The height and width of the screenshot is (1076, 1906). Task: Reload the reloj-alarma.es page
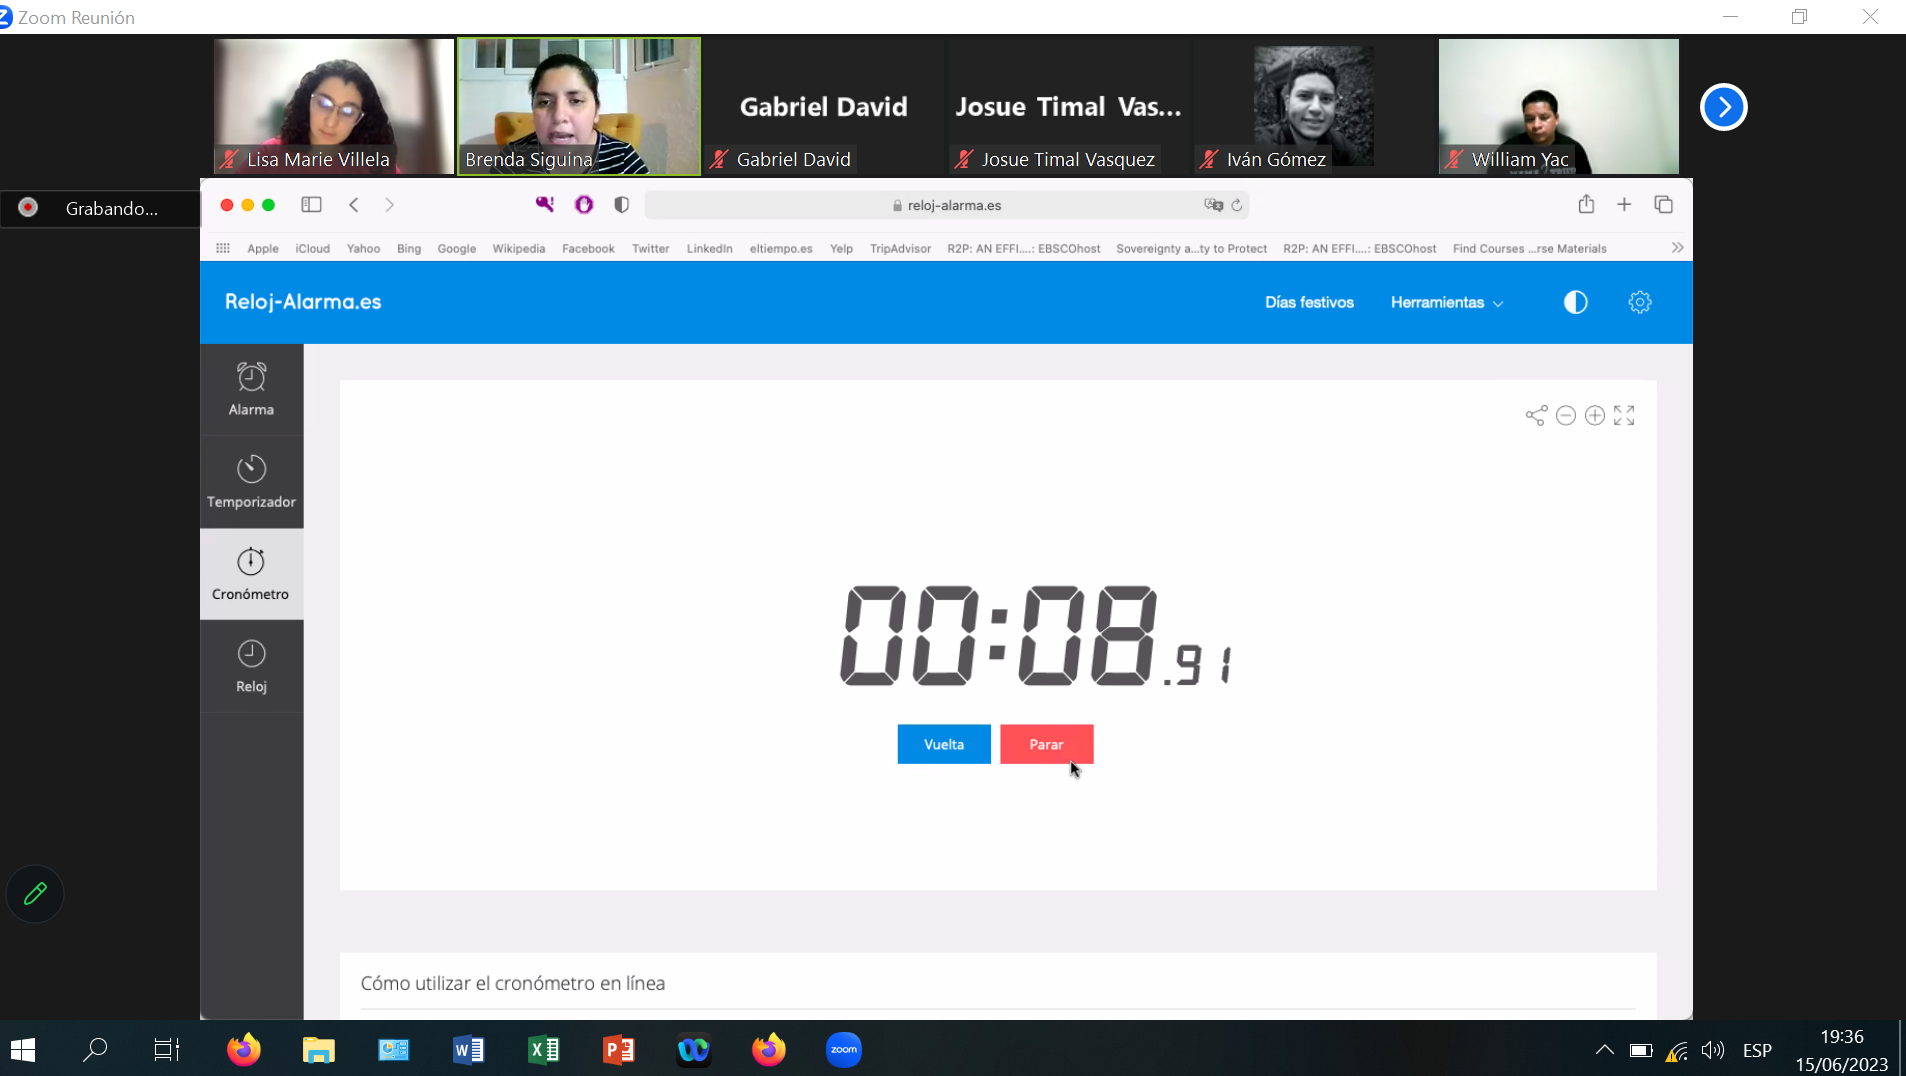point(1237,205)
